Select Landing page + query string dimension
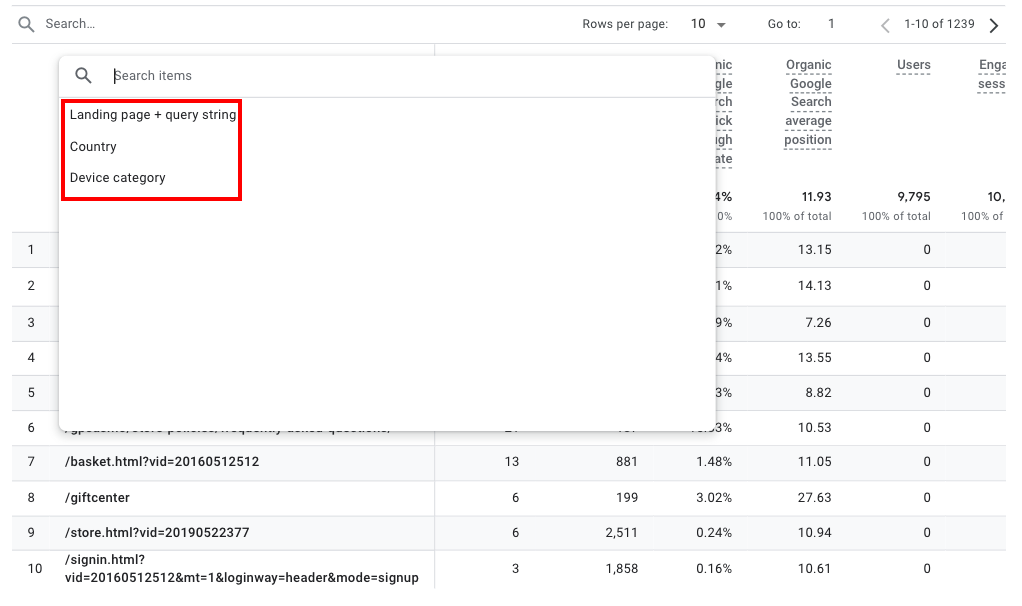The height and width of the screenshot is (606, 1022). tap(153, 115)
